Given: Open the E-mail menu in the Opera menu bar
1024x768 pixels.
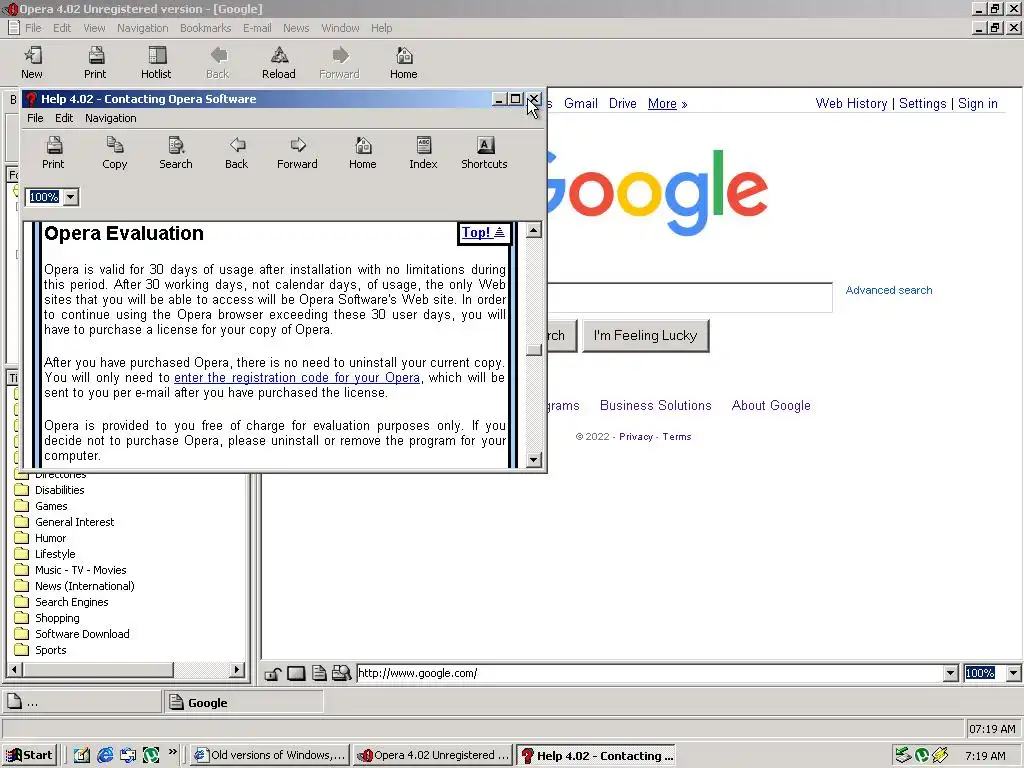Looking at the screenshot, I should click(257, 28).
